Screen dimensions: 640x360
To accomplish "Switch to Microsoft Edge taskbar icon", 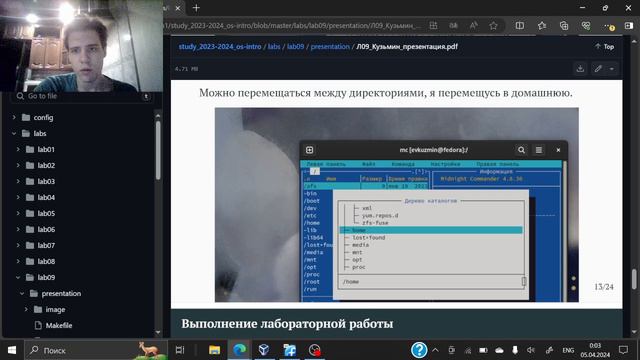I will 239,350.
